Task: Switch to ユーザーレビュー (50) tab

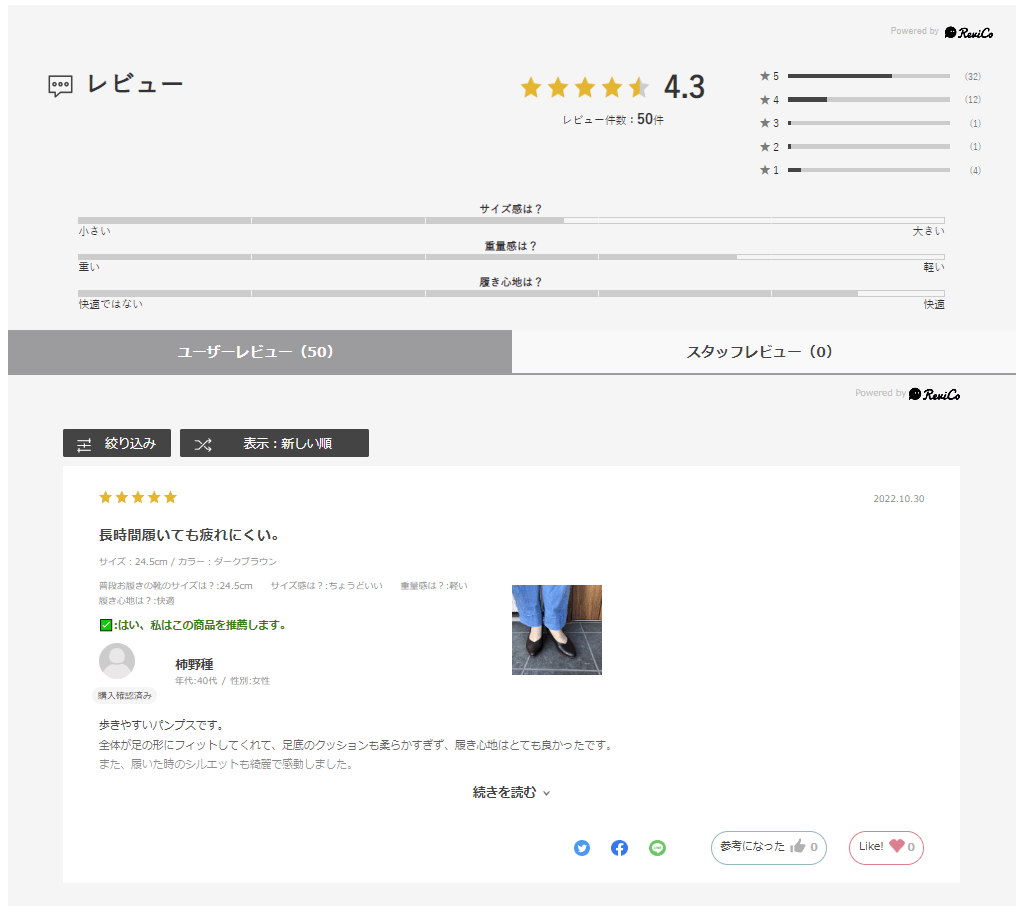Action: (259, 352)
